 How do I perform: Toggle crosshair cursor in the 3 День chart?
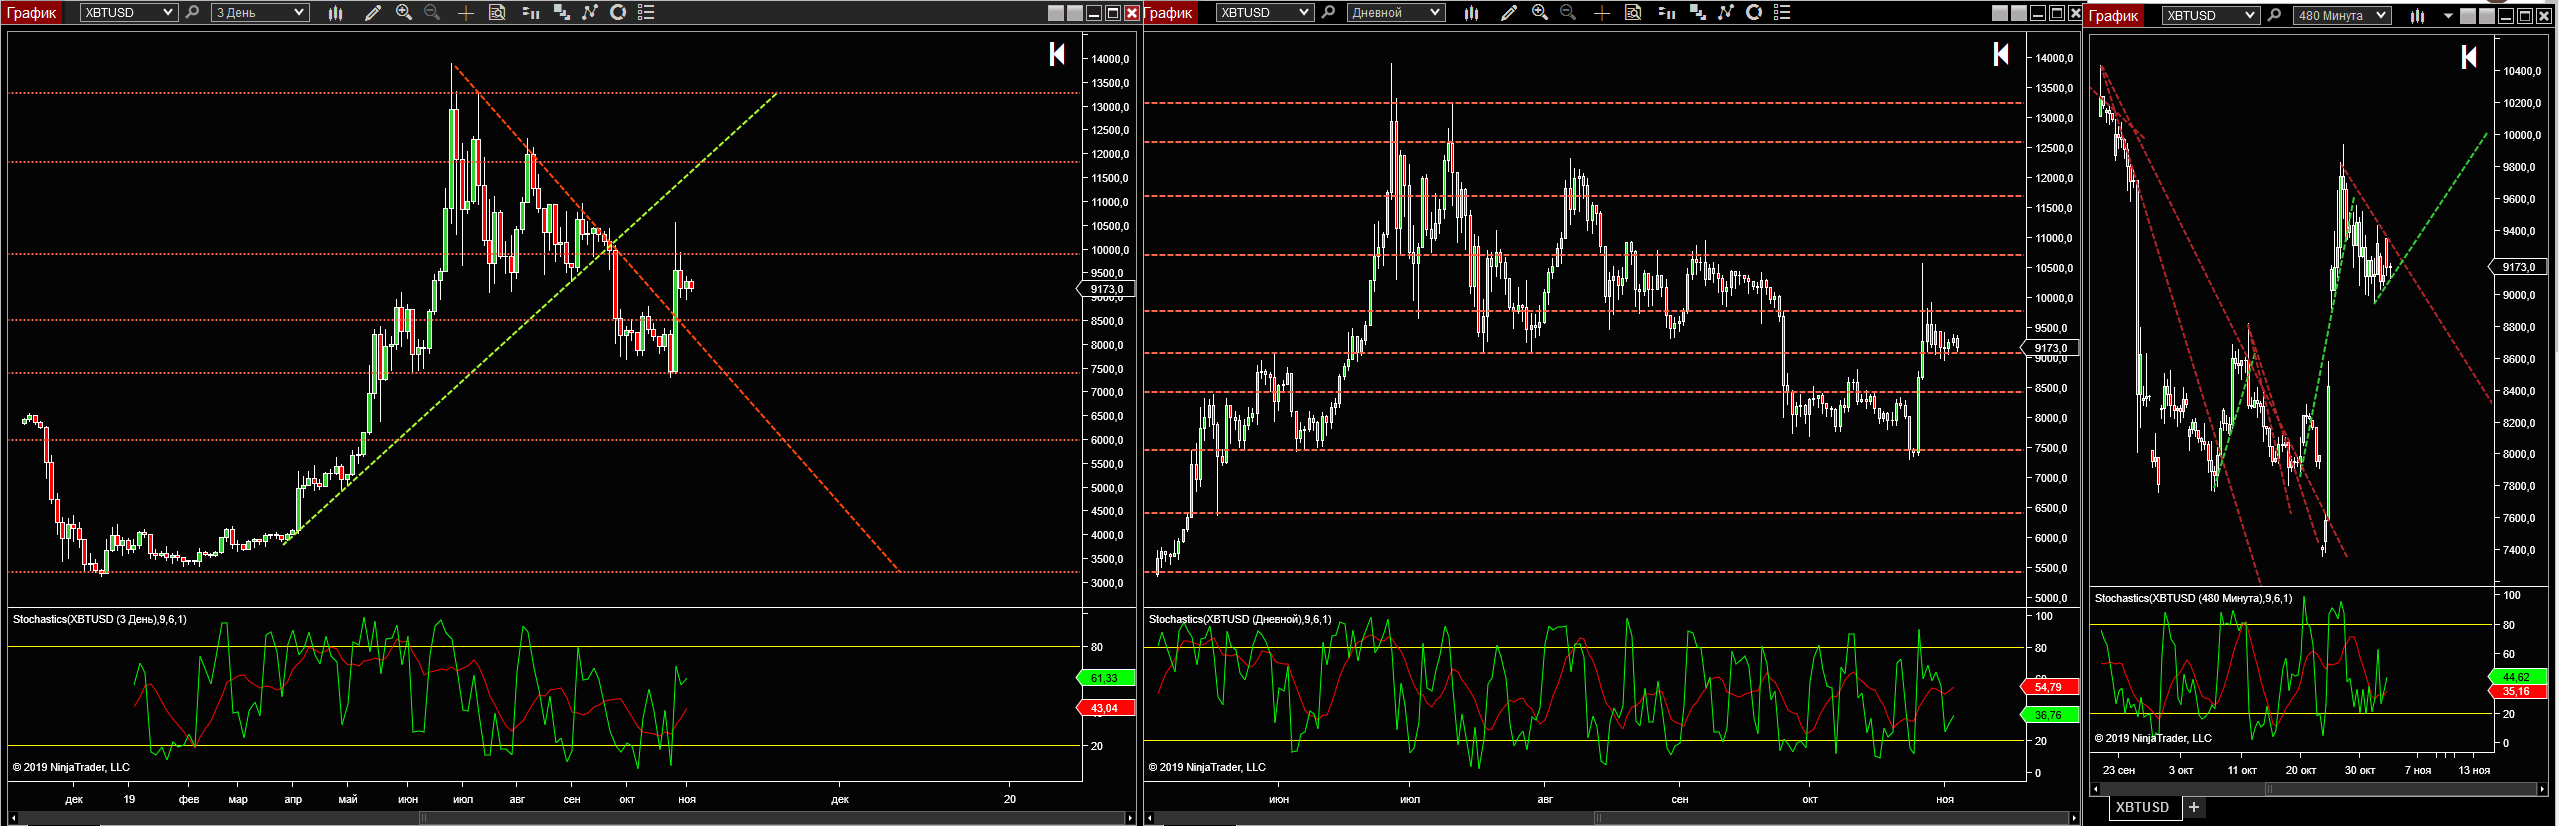pyautogui.click(x=465, y=13)
